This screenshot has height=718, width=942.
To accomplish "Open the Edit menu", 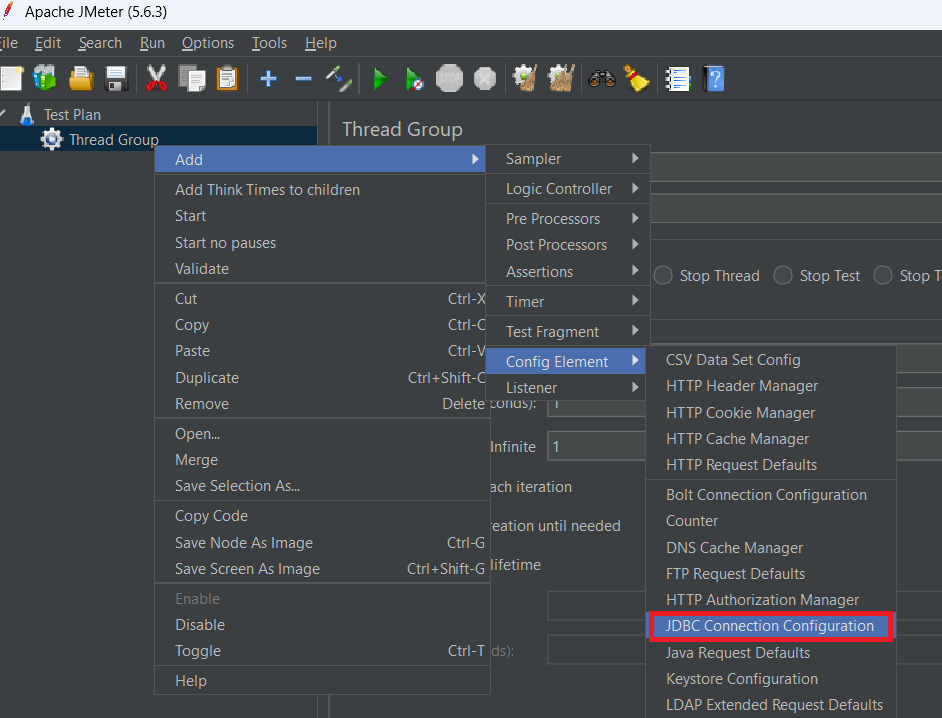I will click(x=48, y=43).
